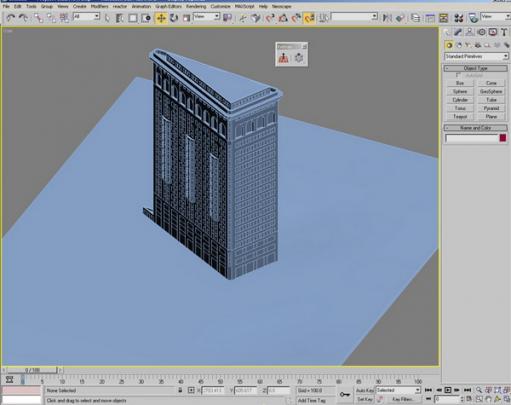
Task: Select the Move tool in toolbar
Action: (161, 18)
